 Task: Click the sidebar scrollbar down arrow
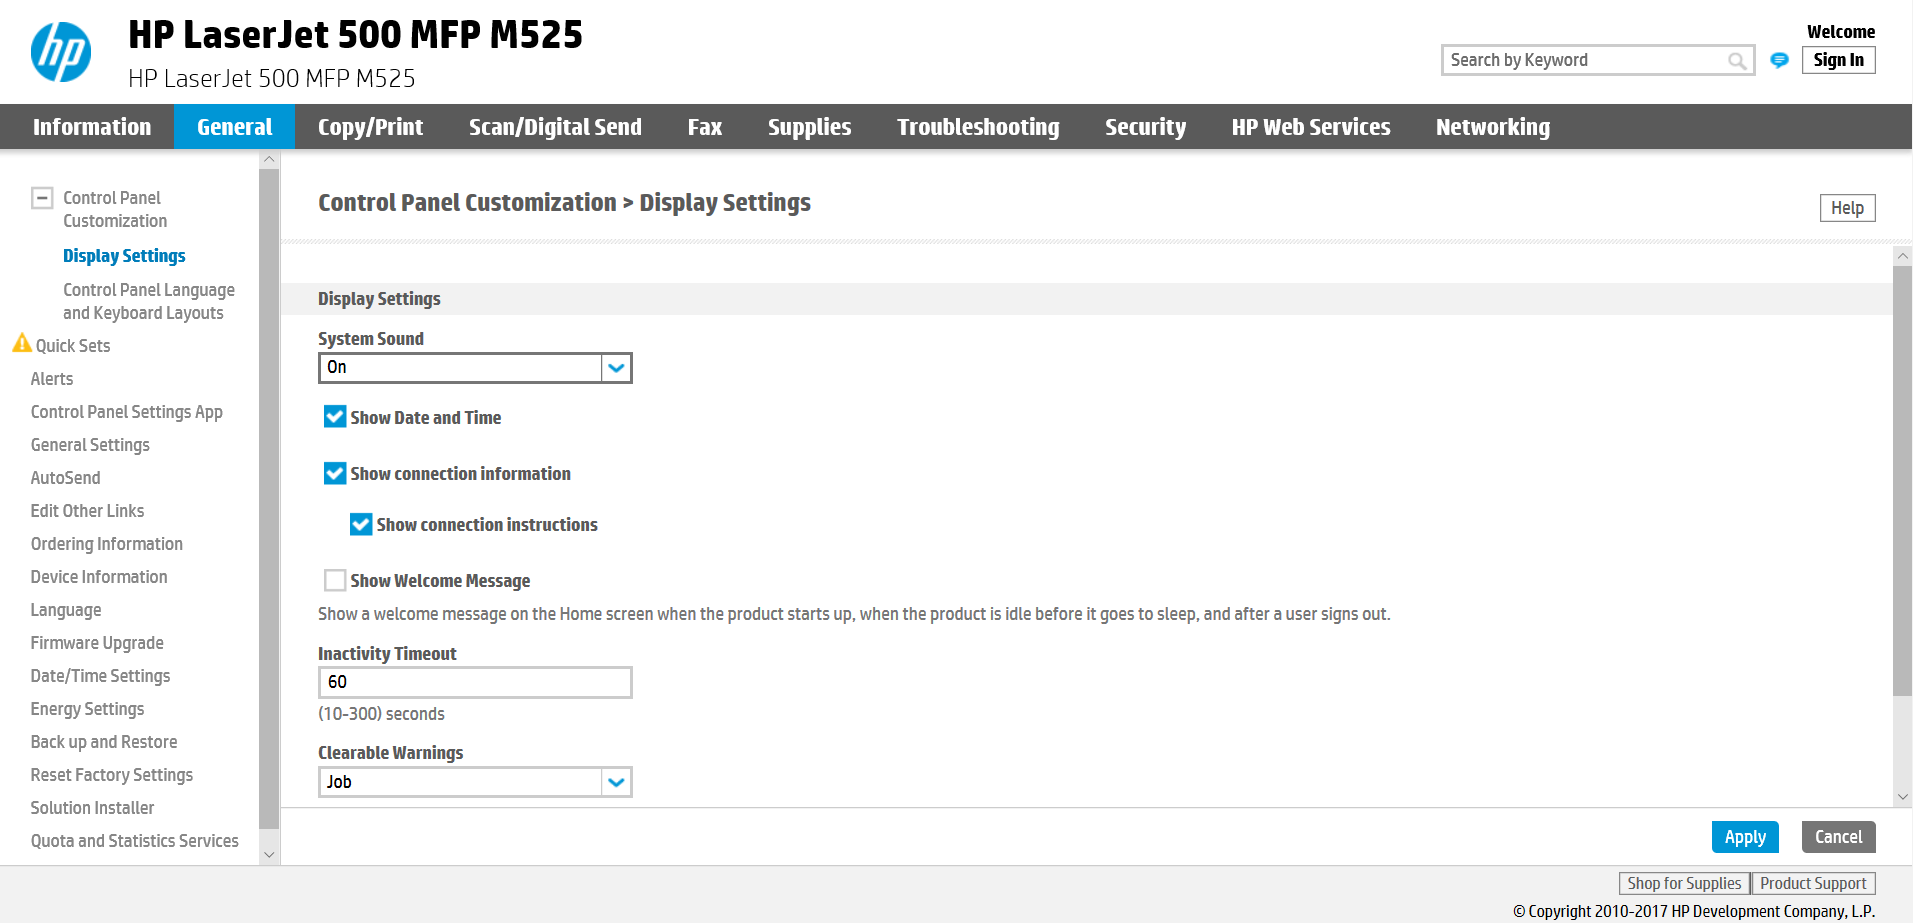coord(268,855)
